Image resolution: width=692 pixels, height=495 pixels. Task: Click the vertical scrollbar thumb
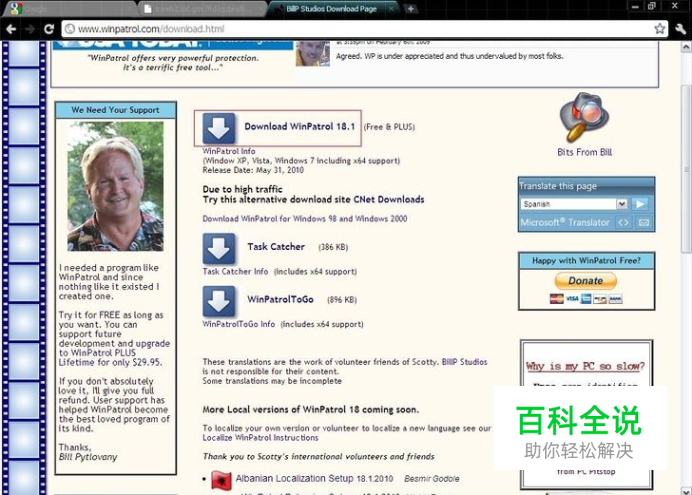[686, 169]
